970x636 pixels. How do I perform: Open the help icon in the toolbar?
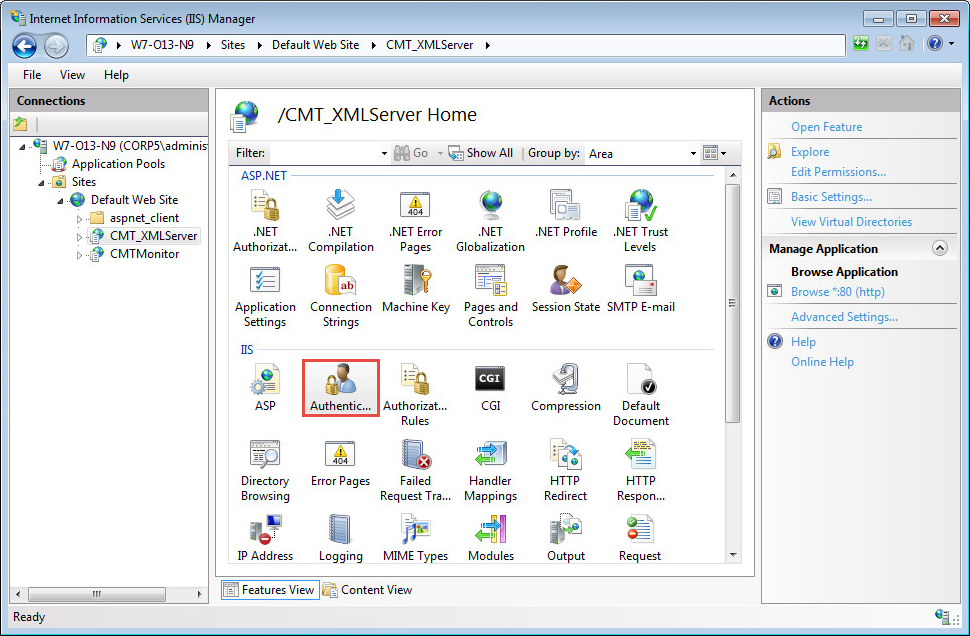point(935,43)
